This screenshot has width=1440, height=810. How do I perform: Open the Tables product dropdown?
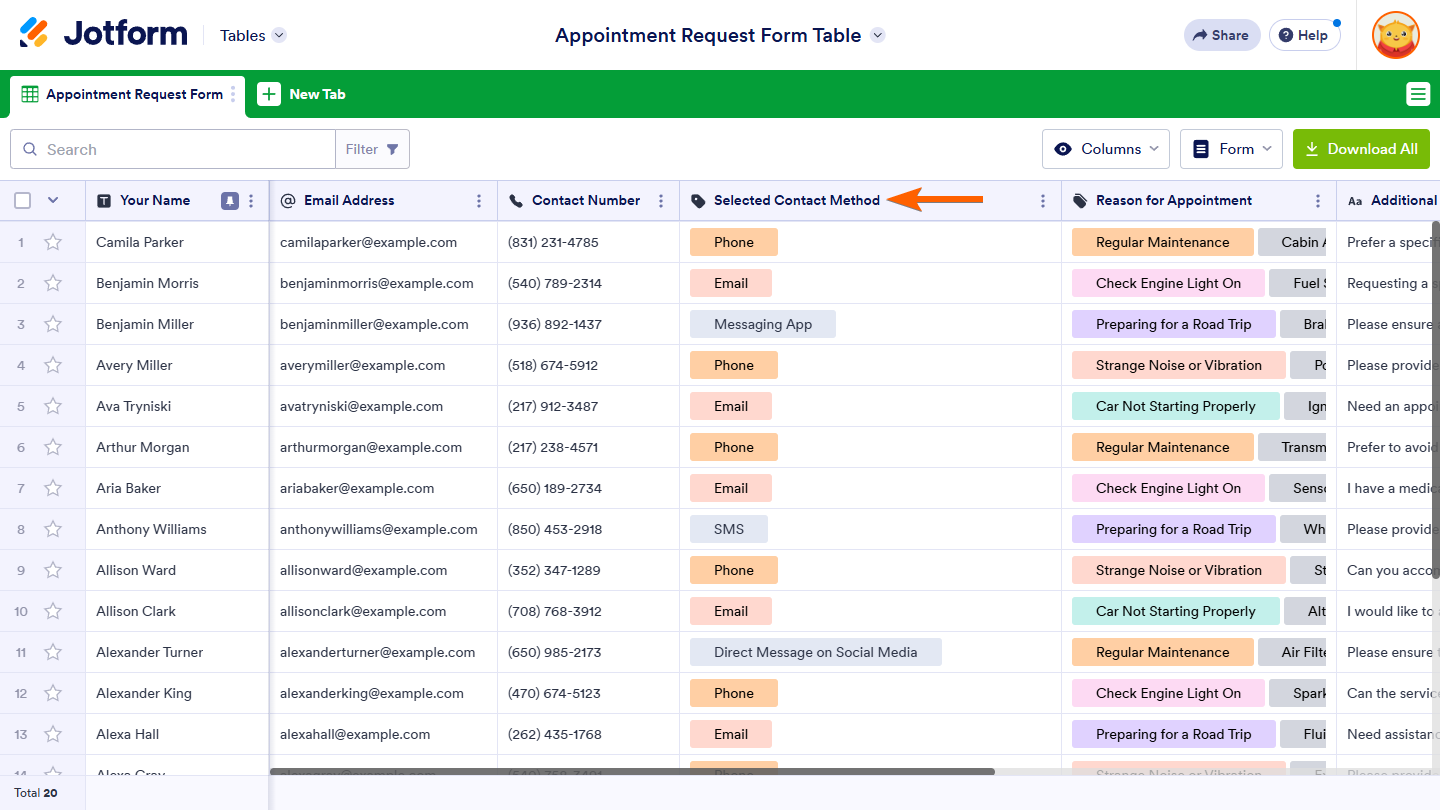pyautogui.click(x=253, y=35)
